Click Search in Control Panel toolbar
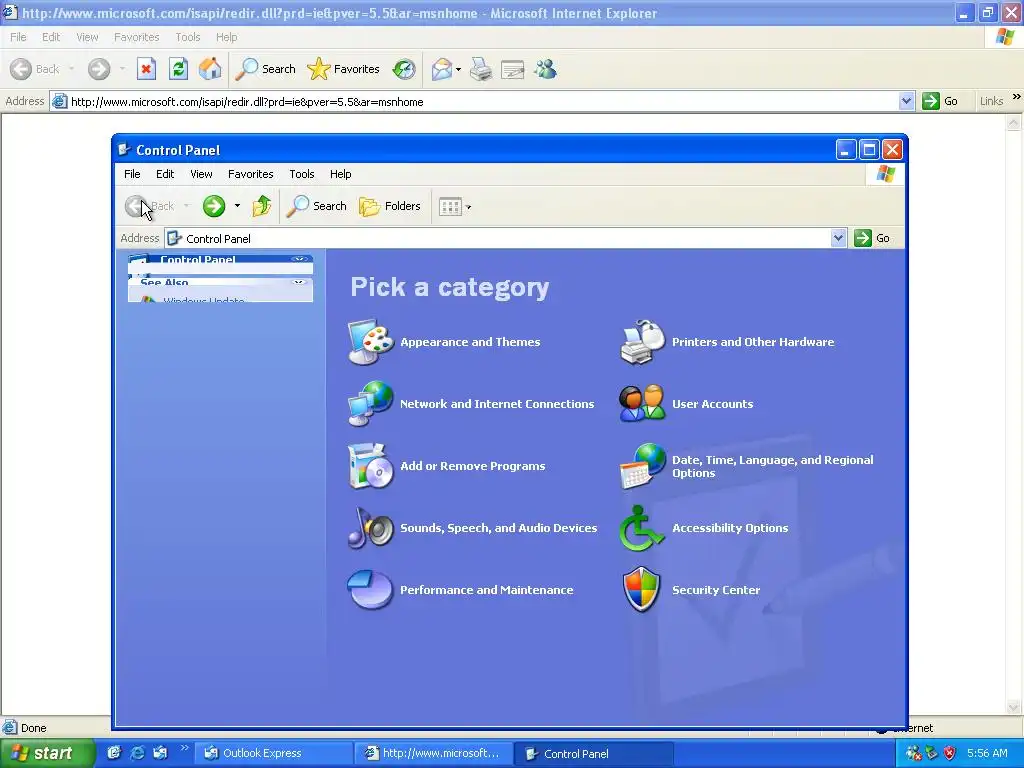Image resolution: width=1024 pixels, height=768 pixels. (x=317, y=206)
